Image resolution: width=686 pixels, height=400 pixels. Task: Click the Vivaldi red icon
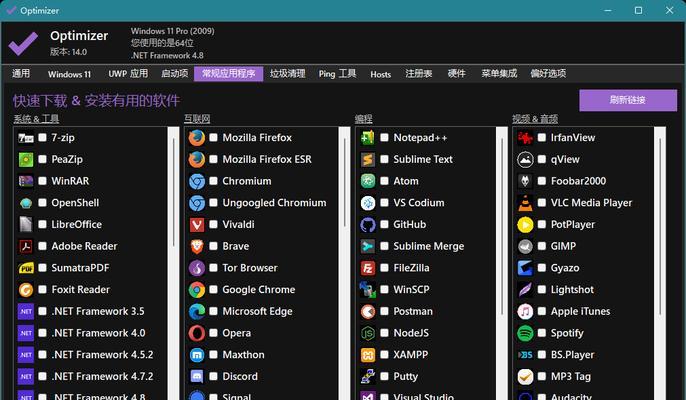coord(197,225)
